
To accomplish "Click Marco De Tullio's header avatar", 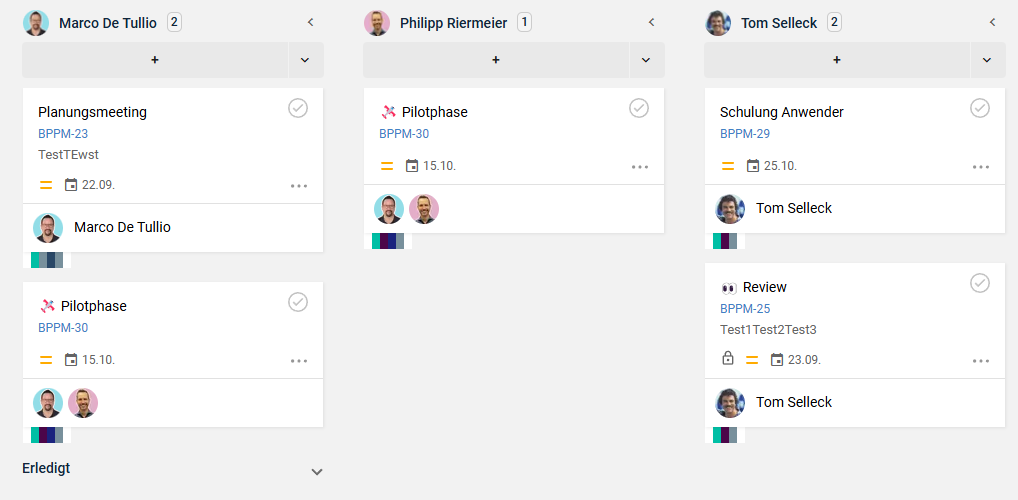I will 36,23.
